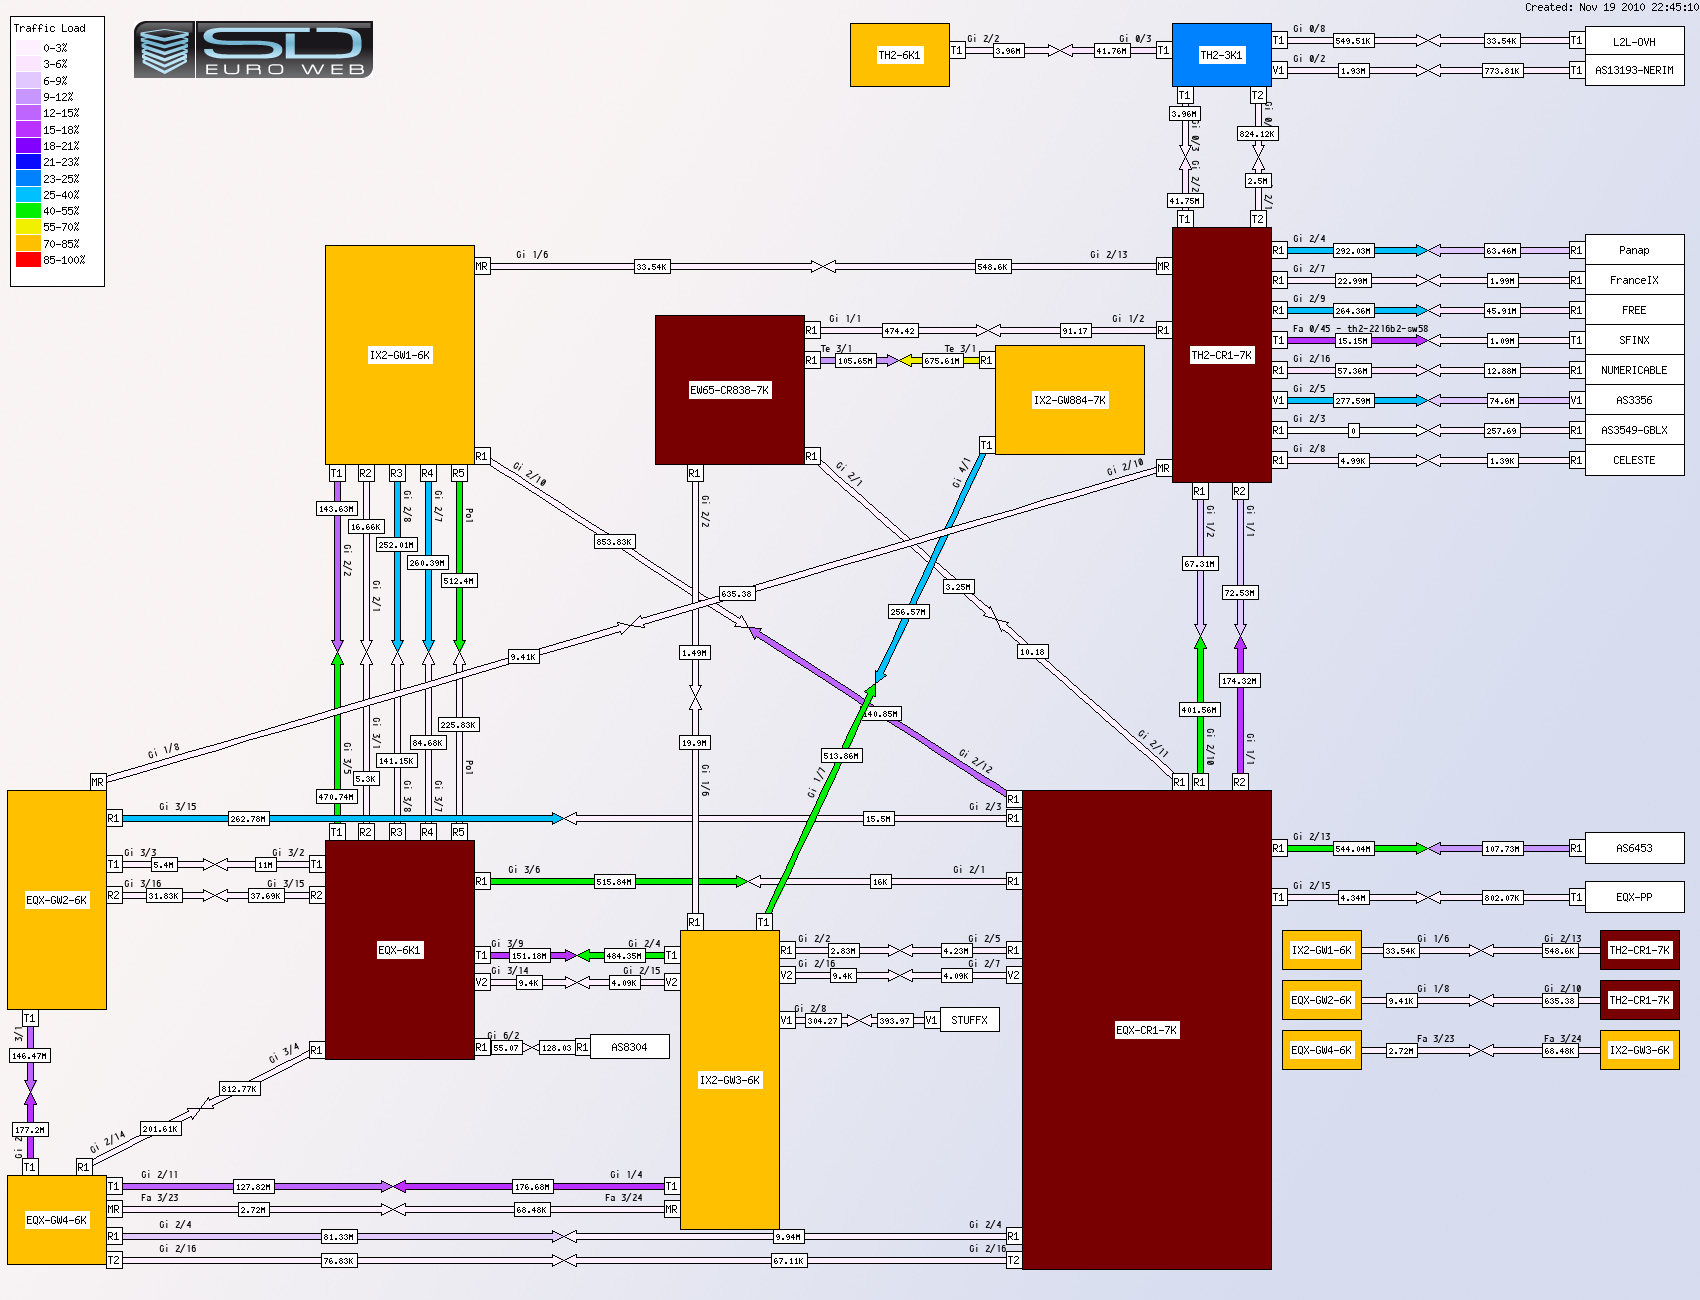Click the 292.03M label on Panap link

1353,251
